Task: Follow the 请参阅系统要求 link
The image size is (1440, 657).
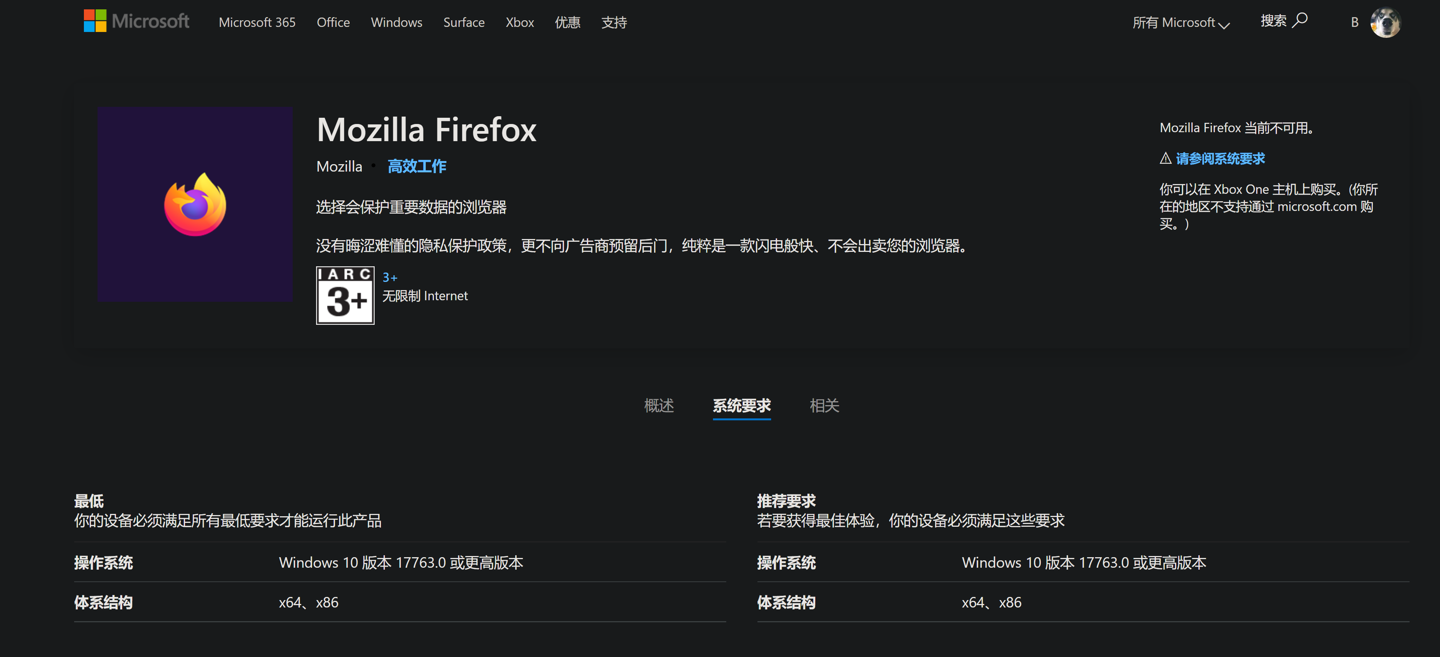Action: 1220,158
